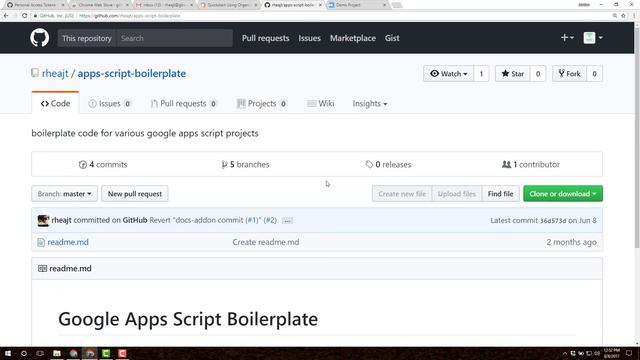This screenshot has width=640, height=360.
Task: Open the Revert docs-addon commit message link
Action: [196, 220]
